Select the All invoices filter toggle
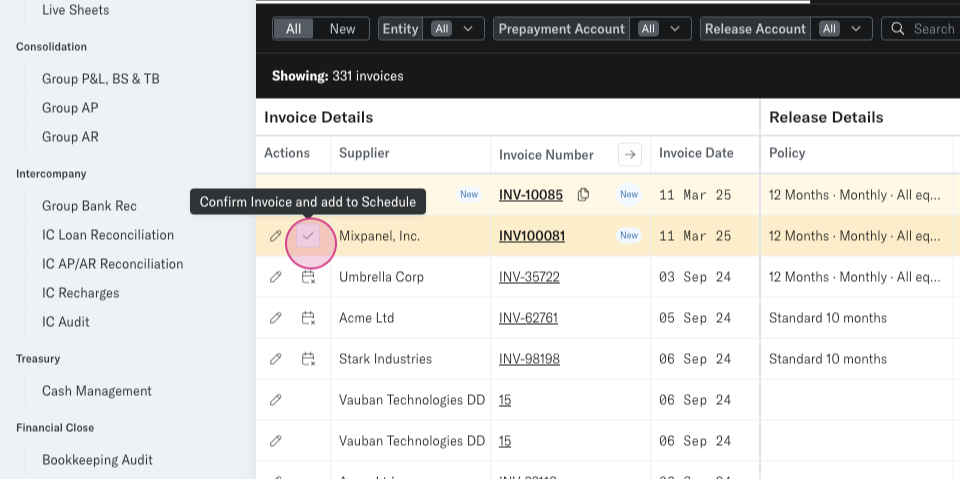 pyautogui.click(x=293, y=29)
